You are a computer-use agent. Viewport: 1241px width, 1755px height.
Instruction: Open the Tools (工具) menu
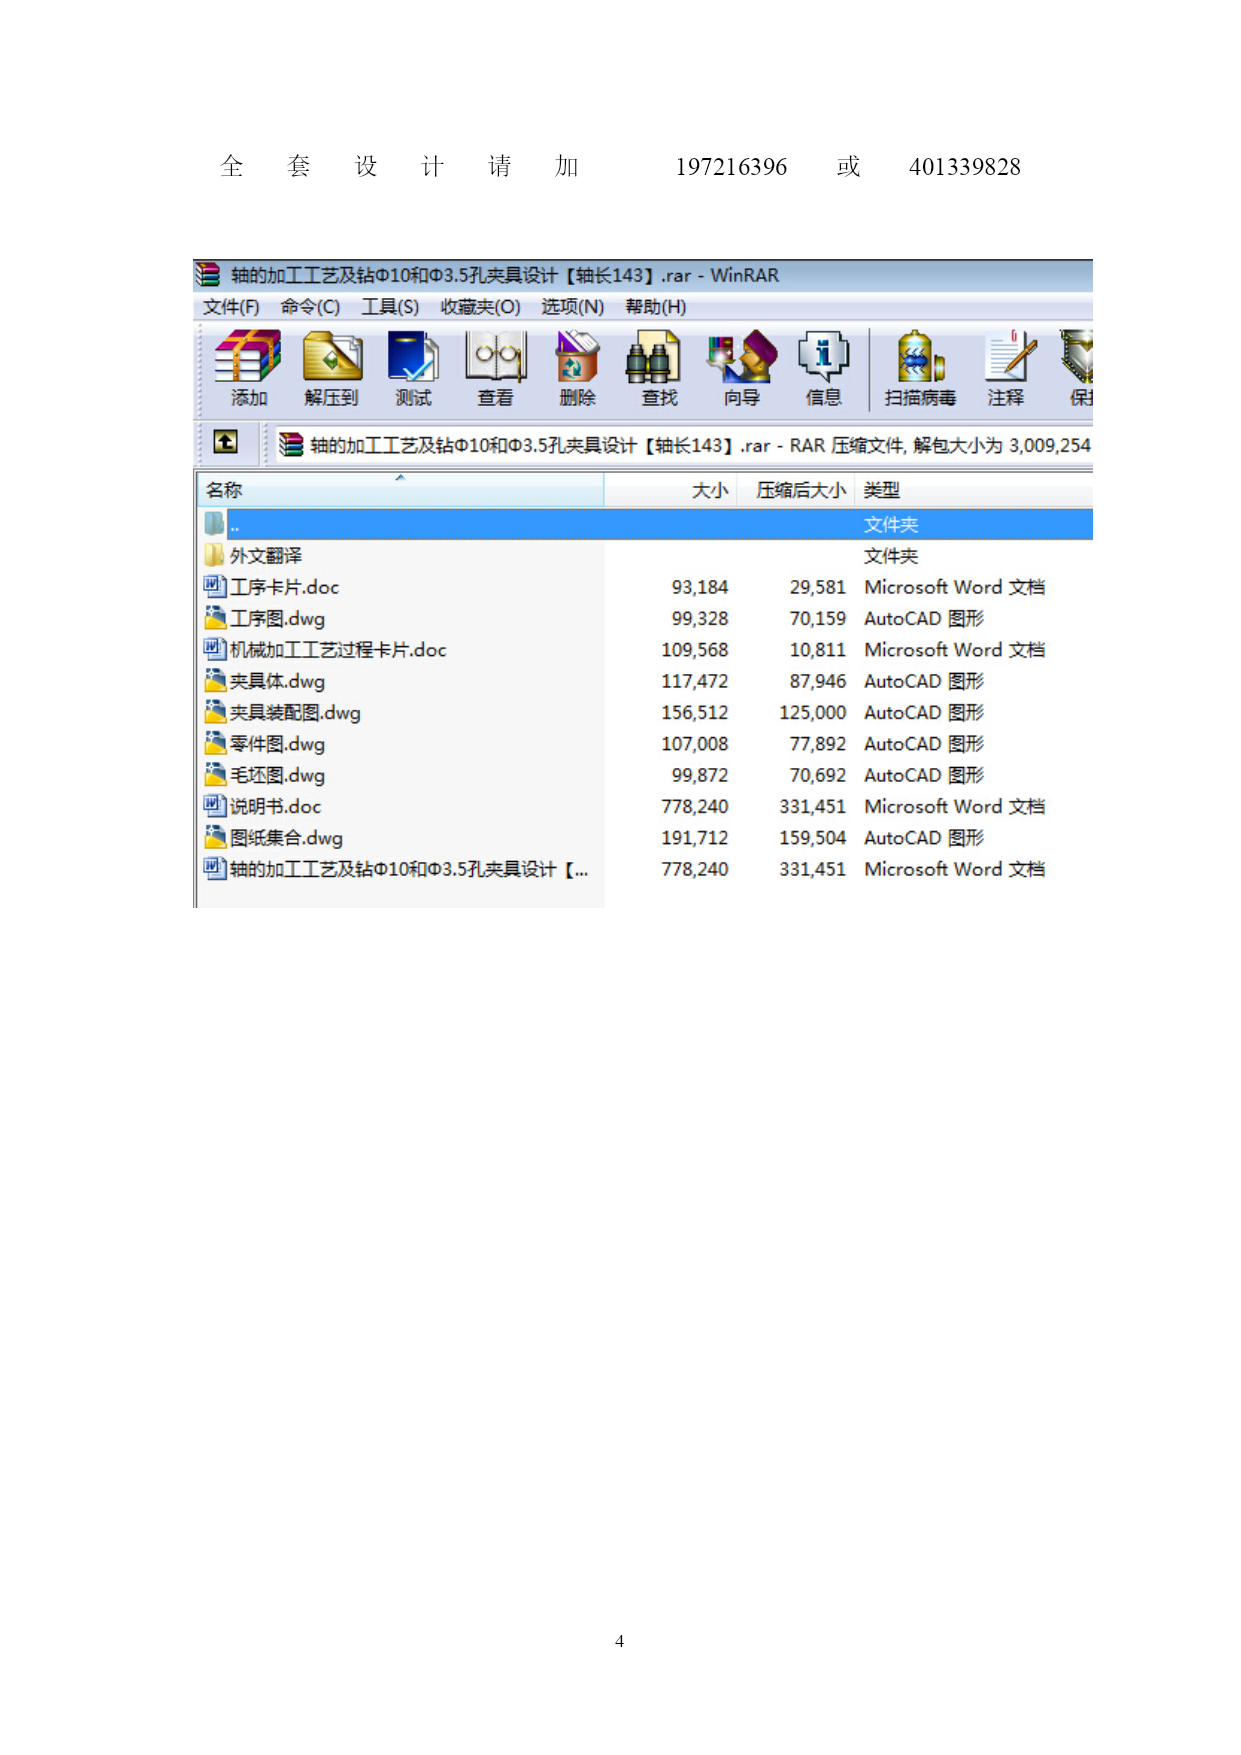[x=390, y=307]
